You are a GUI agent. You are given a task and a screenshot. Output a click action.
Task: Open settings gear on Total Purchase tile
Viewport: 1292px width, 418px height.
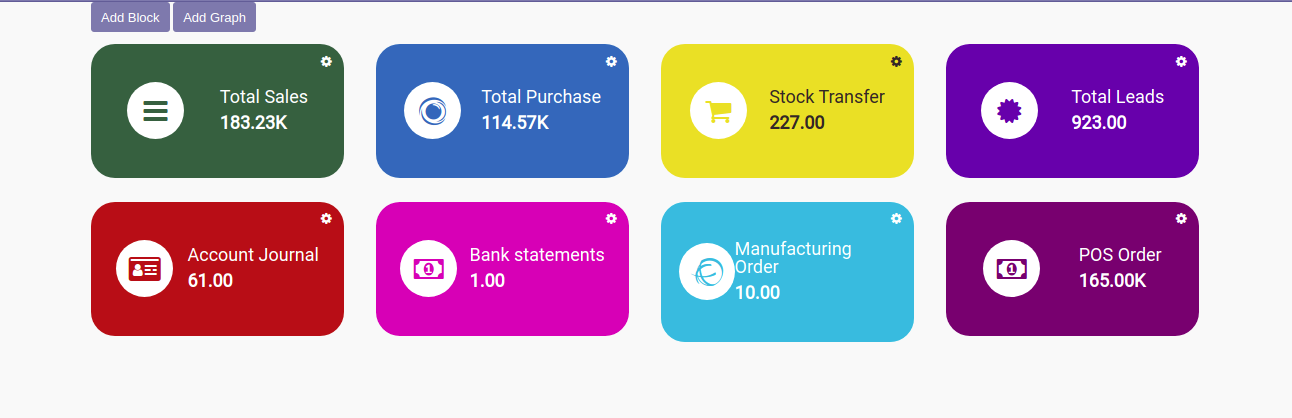611,61
